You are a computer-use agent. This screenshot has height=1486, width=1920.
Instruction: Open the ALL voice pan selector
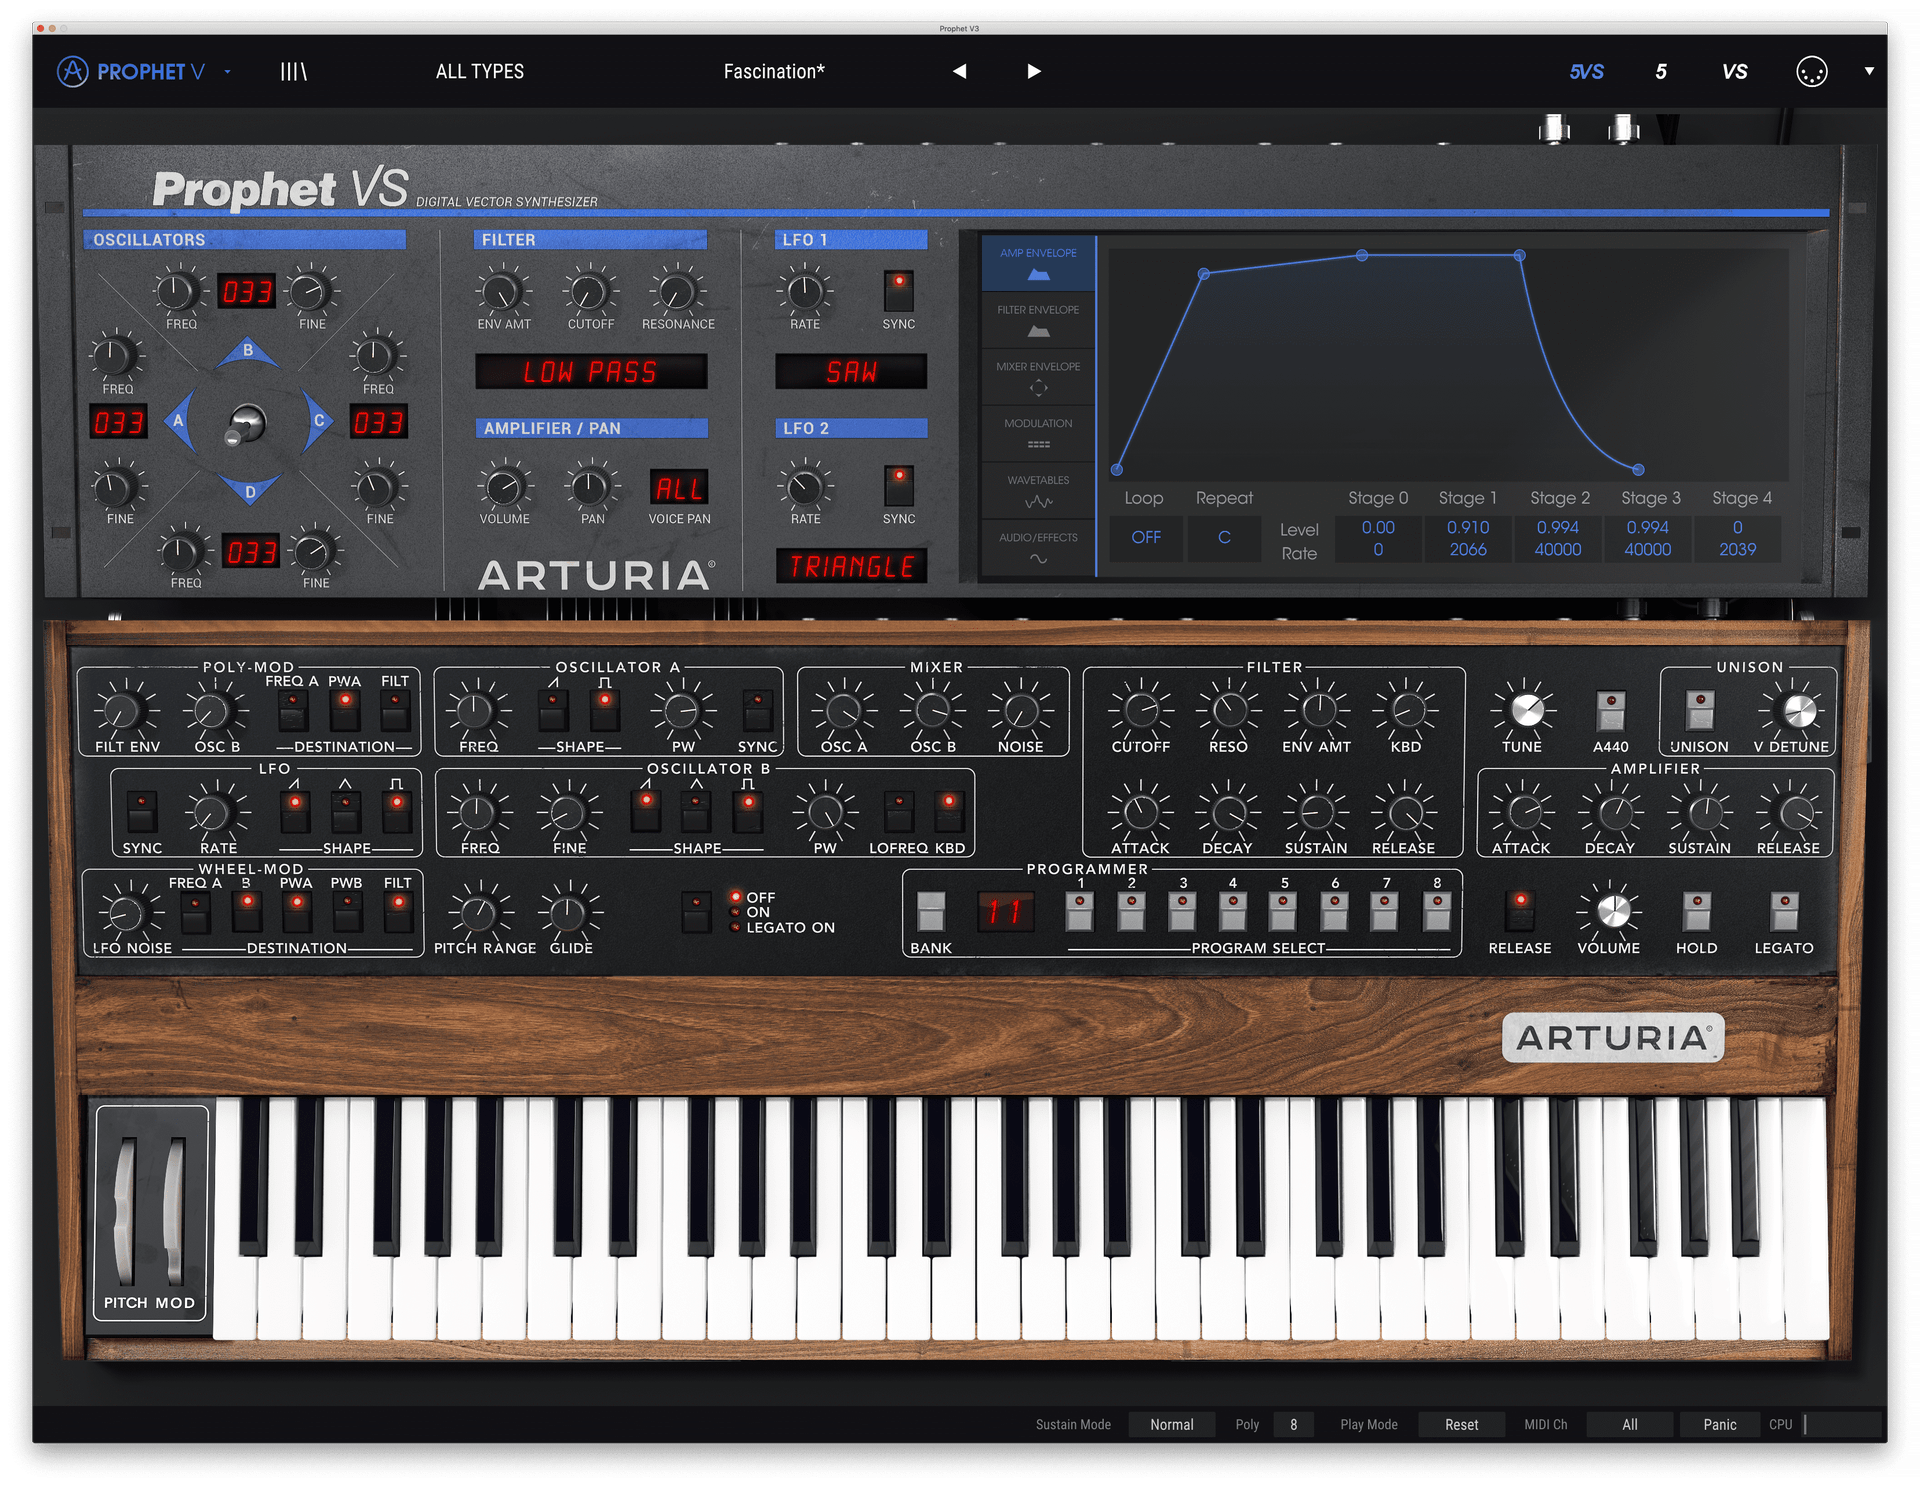pyautogui.click(x=679, y=488)
